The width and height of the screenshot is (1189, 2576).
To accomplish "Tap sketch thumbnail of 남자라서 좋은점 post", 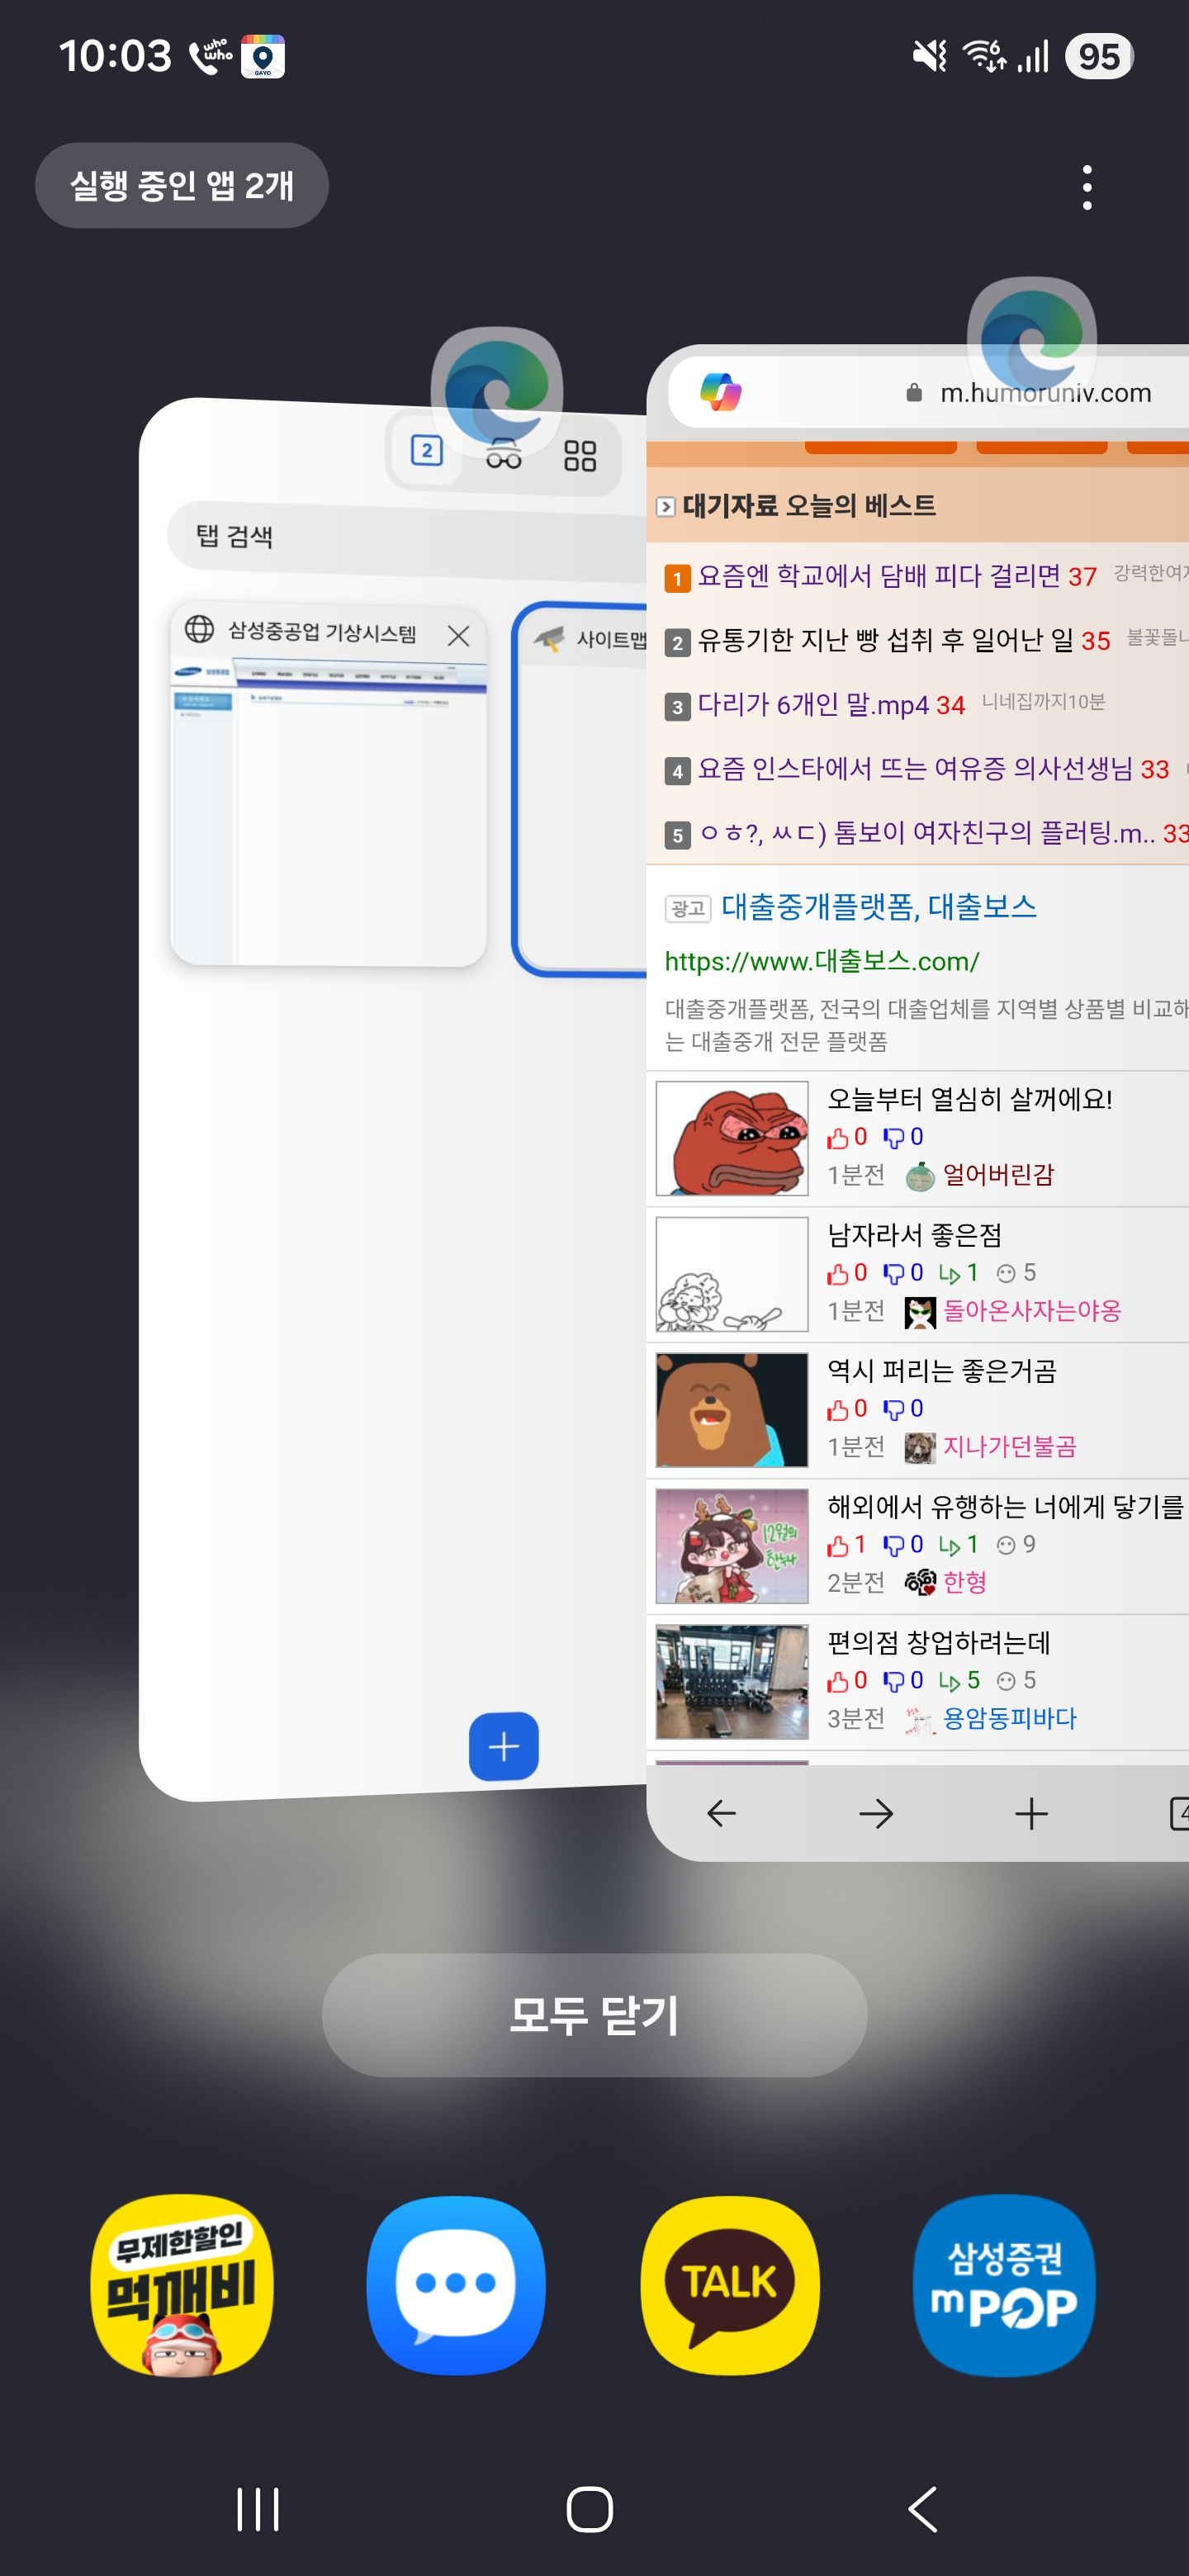I will tap(732, 1275).
